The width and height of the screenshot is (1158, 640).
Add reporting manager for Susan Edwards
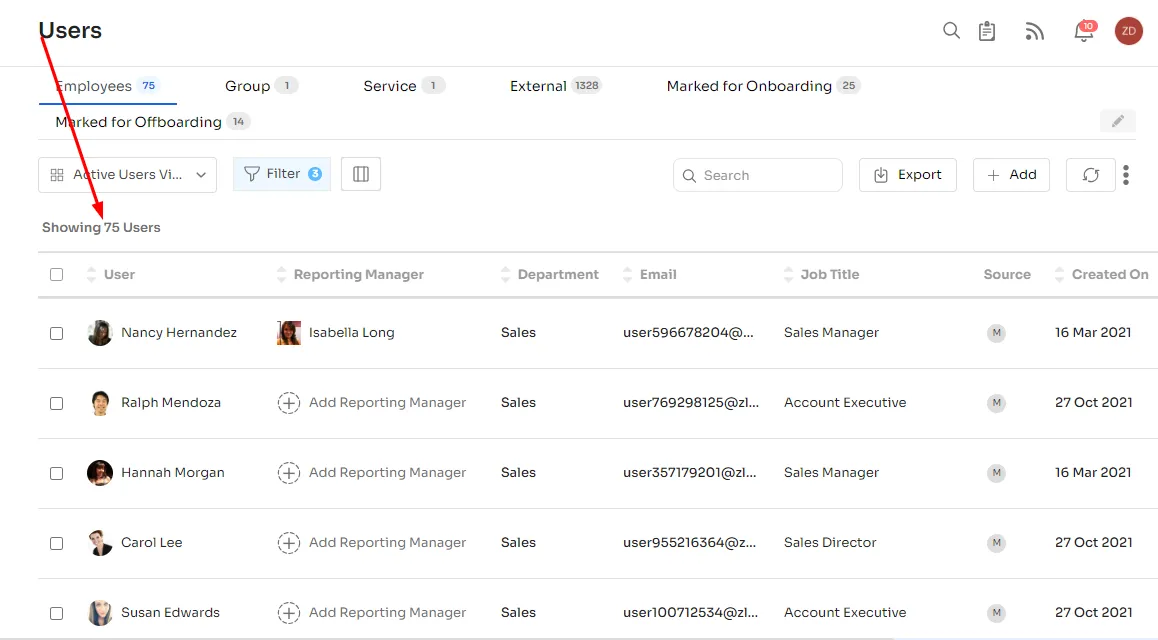click(371, 613)
